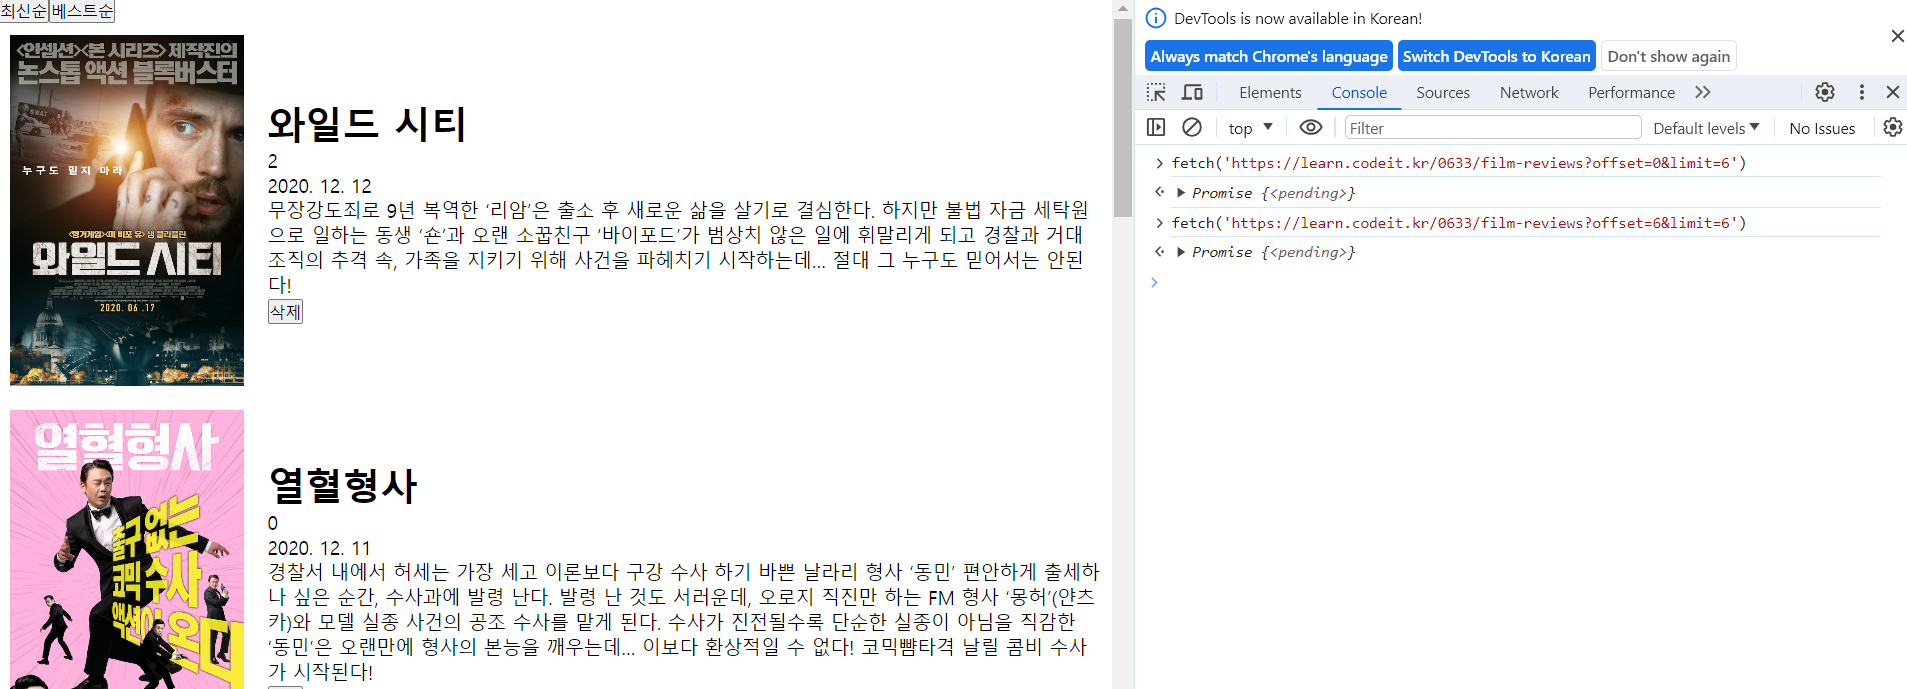Open DevTools settings gear icon
Image resolution: width=1907 pixels, height=689 pixels.
click(x=1825, y=92)
